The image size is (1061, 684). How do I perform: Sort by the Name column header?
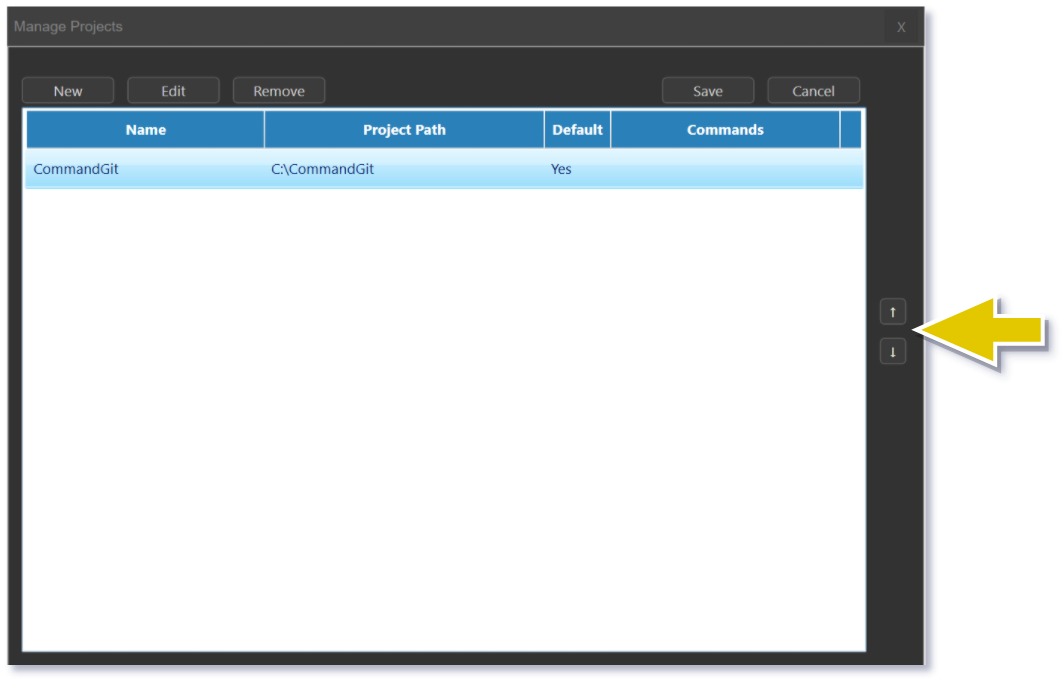coord(146,130)
